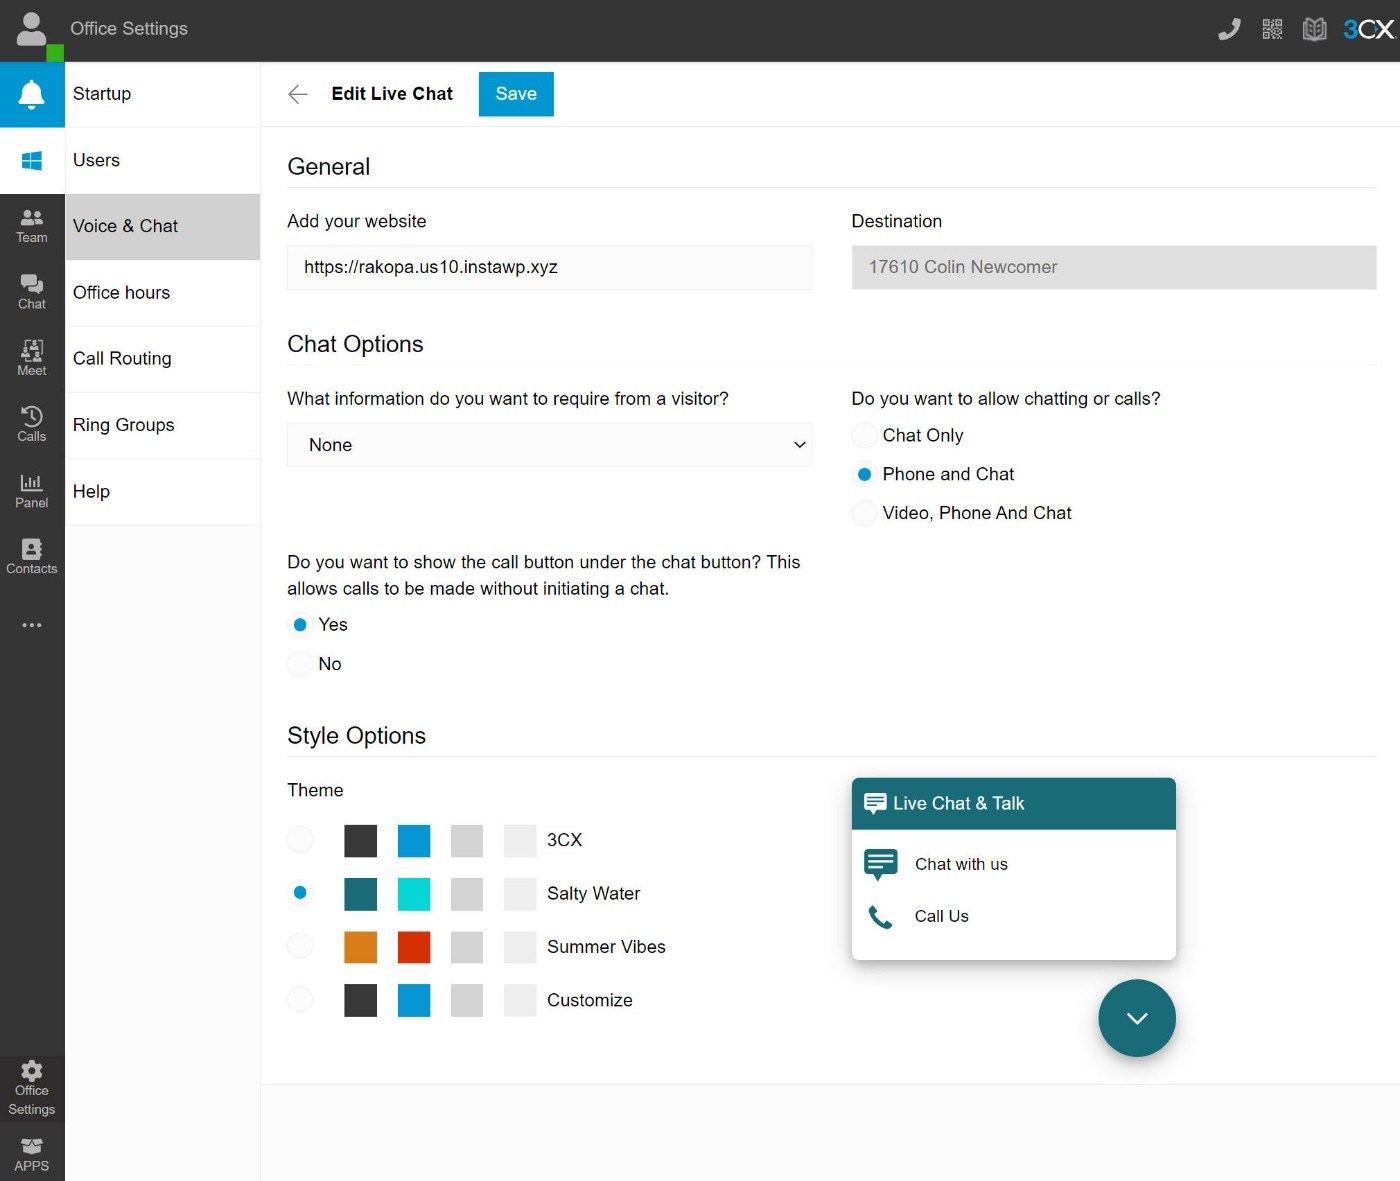
Task: Click the Destination field 17610 Colin Newcomer
Action: pos(1114,267)
